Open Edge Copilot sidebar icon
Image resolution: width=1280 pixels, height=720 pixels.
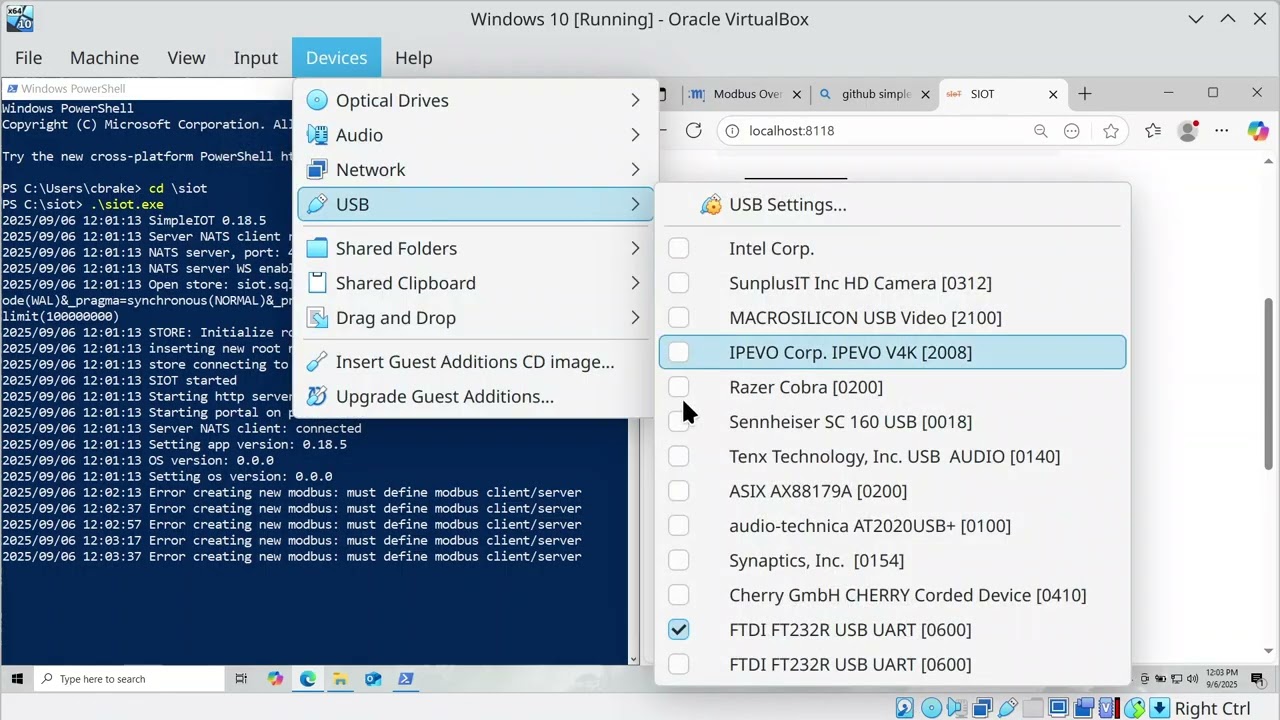pos(1257,131)
